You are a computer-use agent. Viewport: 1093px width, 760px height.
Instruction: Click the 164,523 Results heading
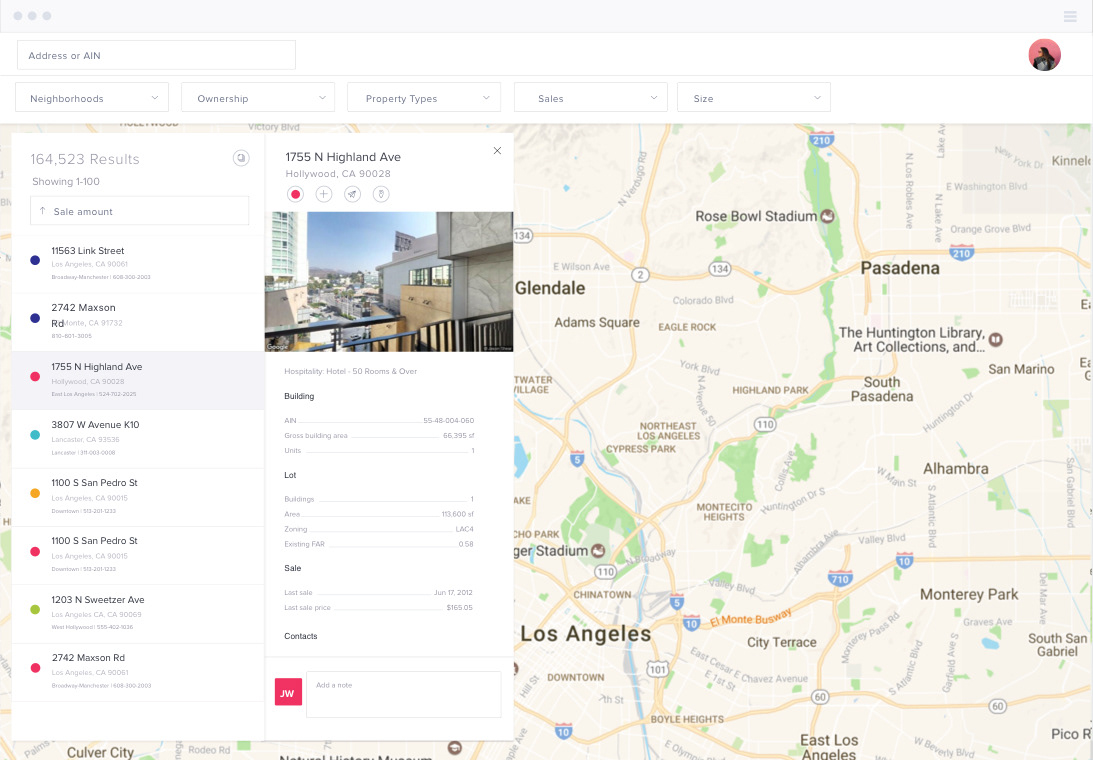[x=85, y=159]
